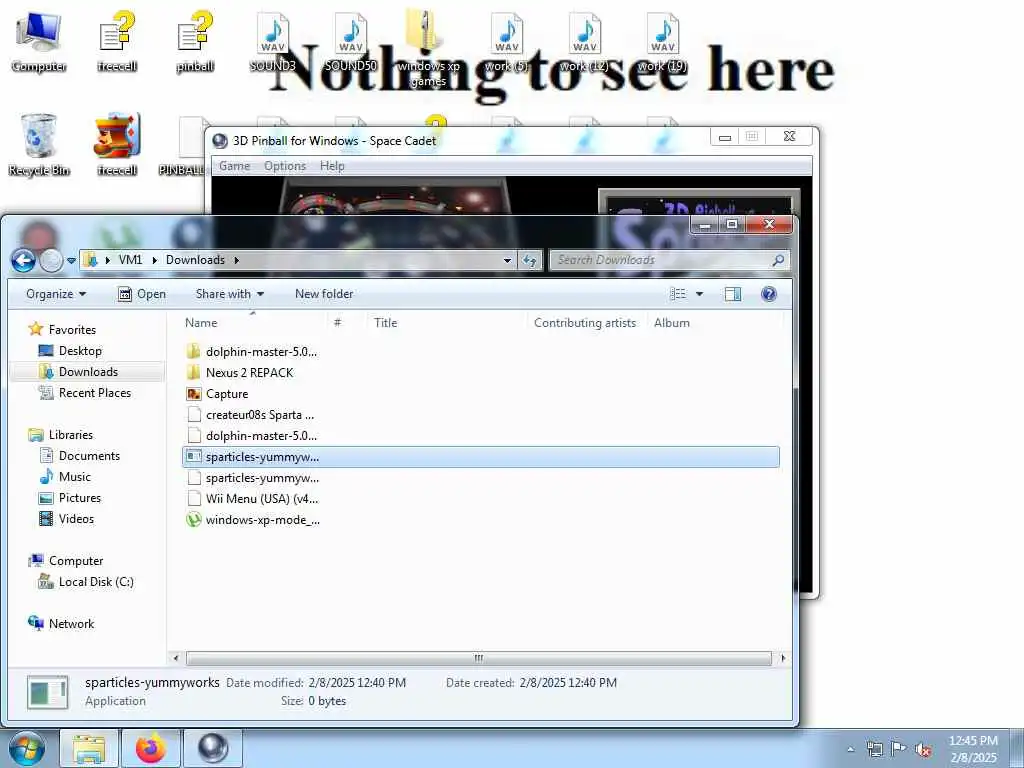
Task: Click the Forward arrow in Explorer
Action: 51,261
